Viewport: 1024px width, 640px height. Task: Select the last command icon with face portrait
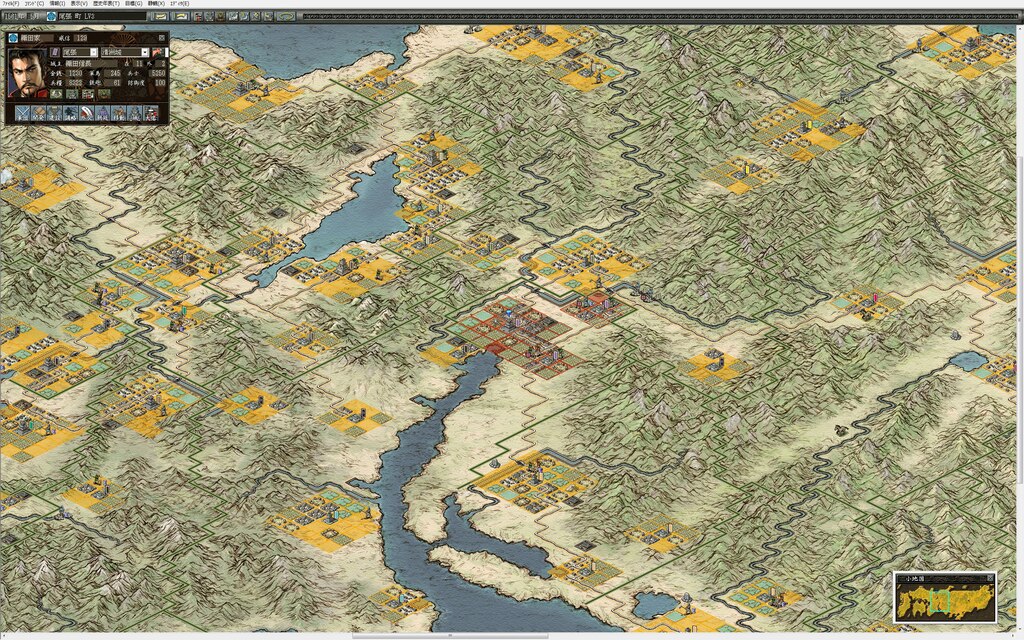click(151, 113)
